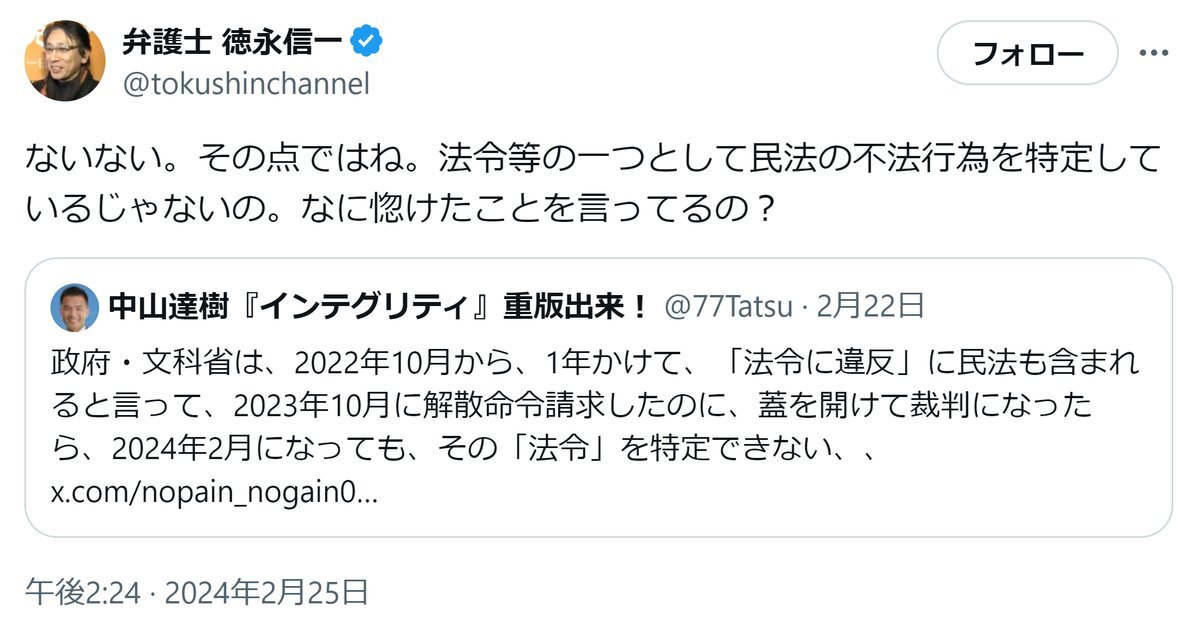
Task: Open 徳永信一's profile avatar photo
Action: coord(66,60)
